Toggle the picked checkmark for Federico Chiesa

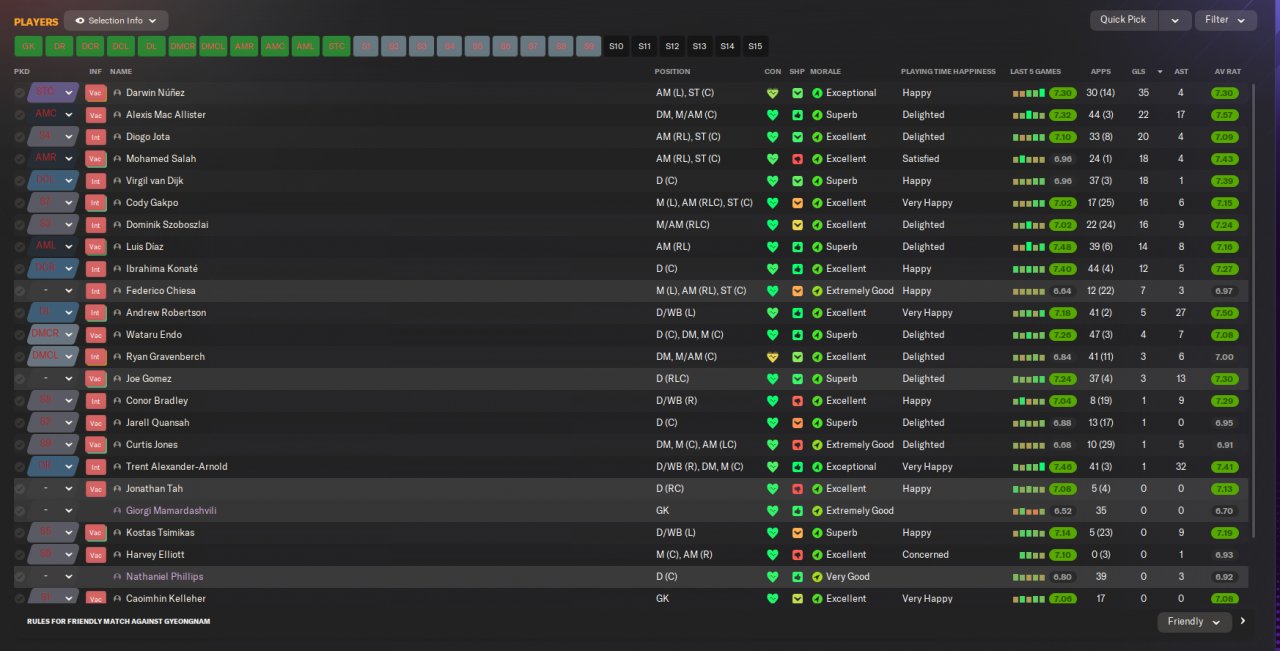(x=19, y=291)
